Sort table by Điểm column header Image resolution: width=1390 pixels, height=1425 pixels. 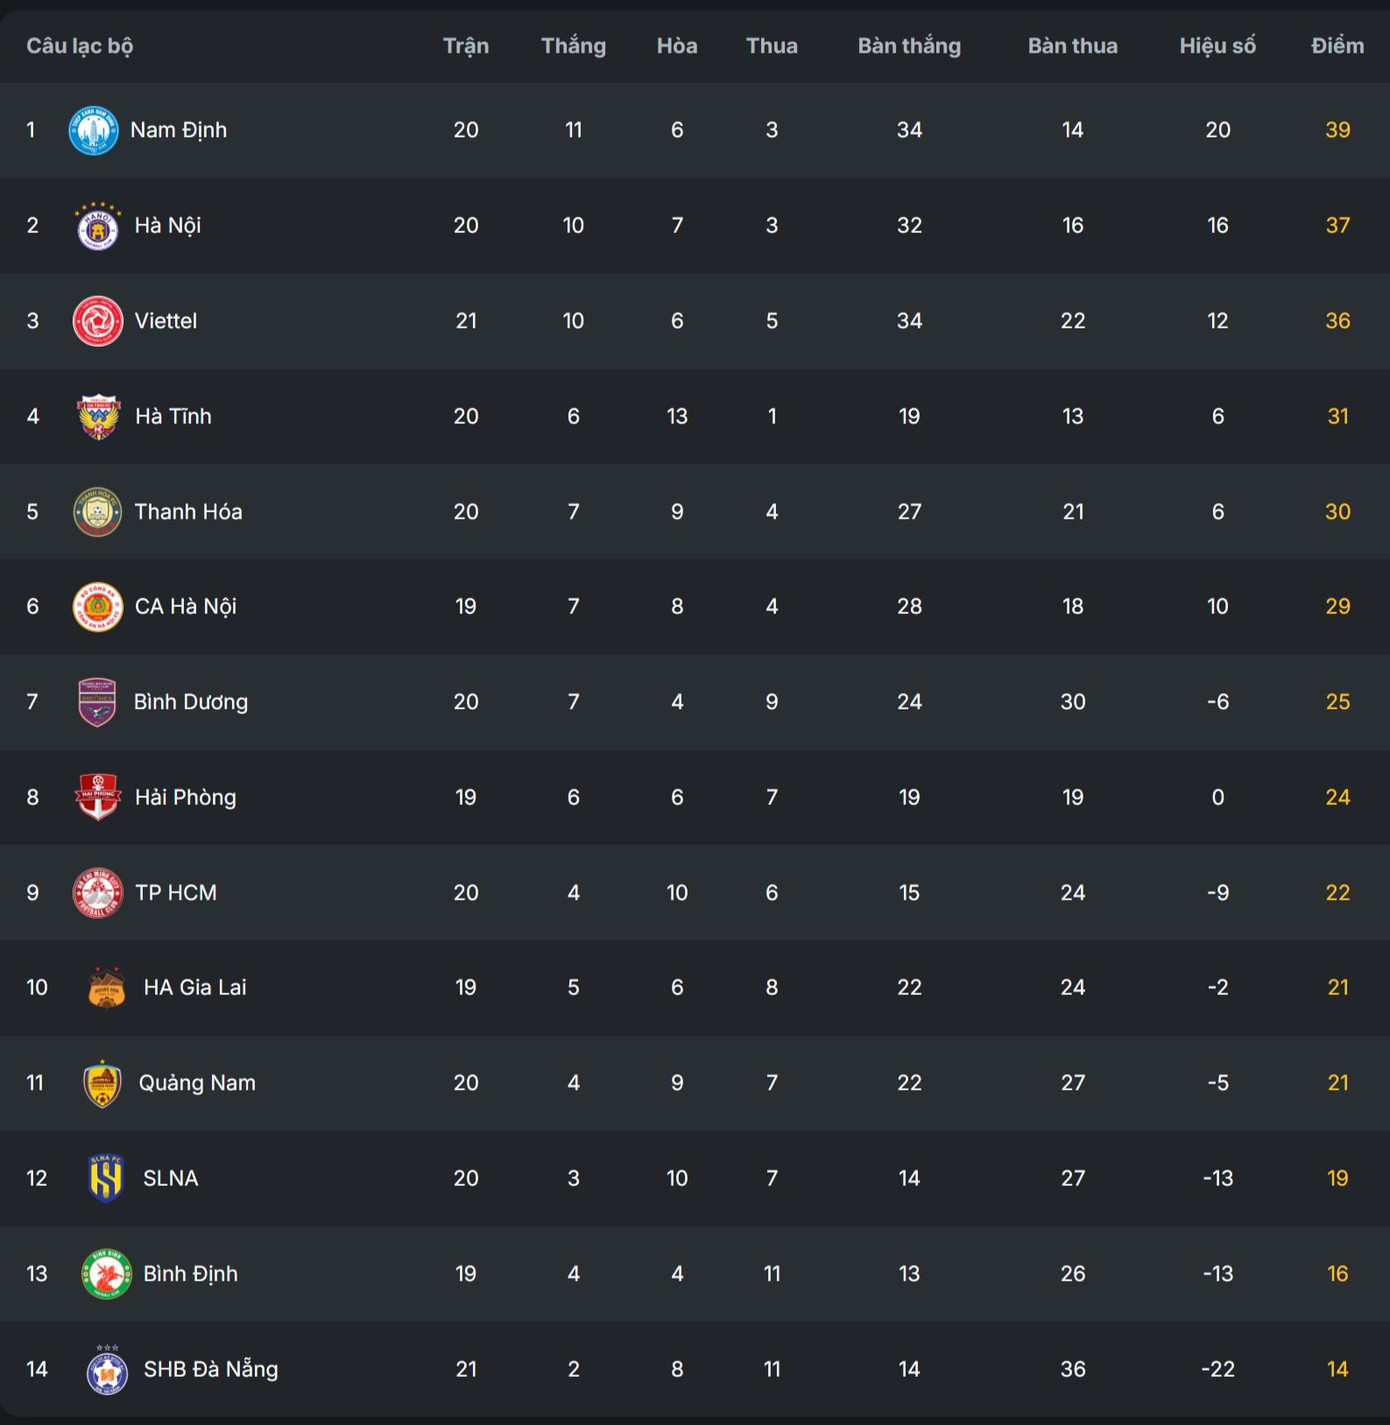tap(1337, 46)
